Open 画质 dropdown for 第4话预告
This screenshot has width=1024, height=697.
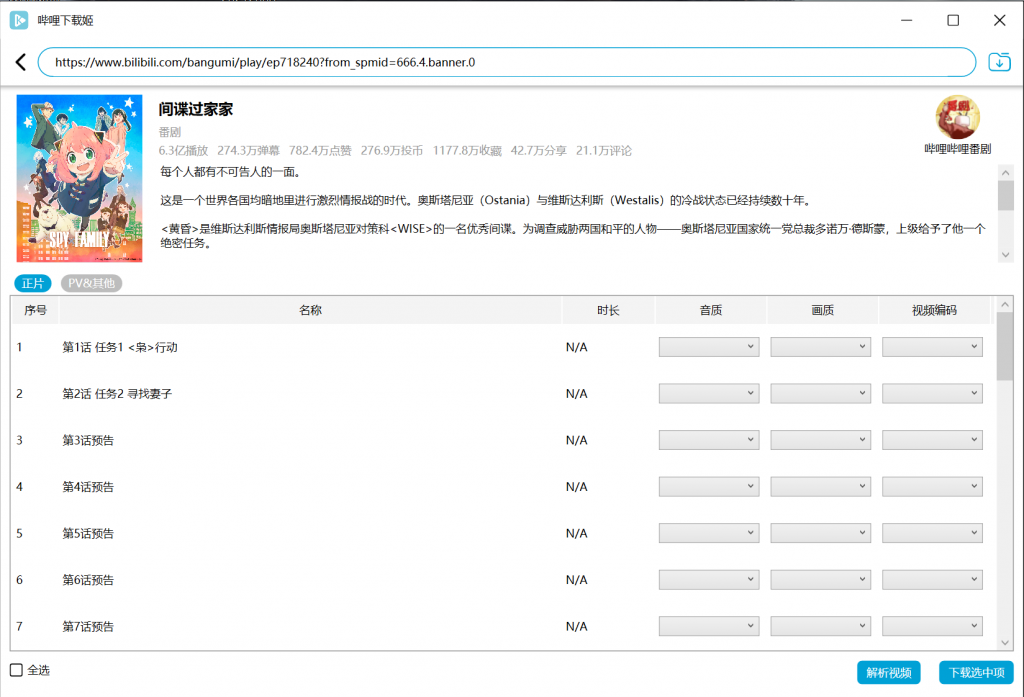(820, 486)
